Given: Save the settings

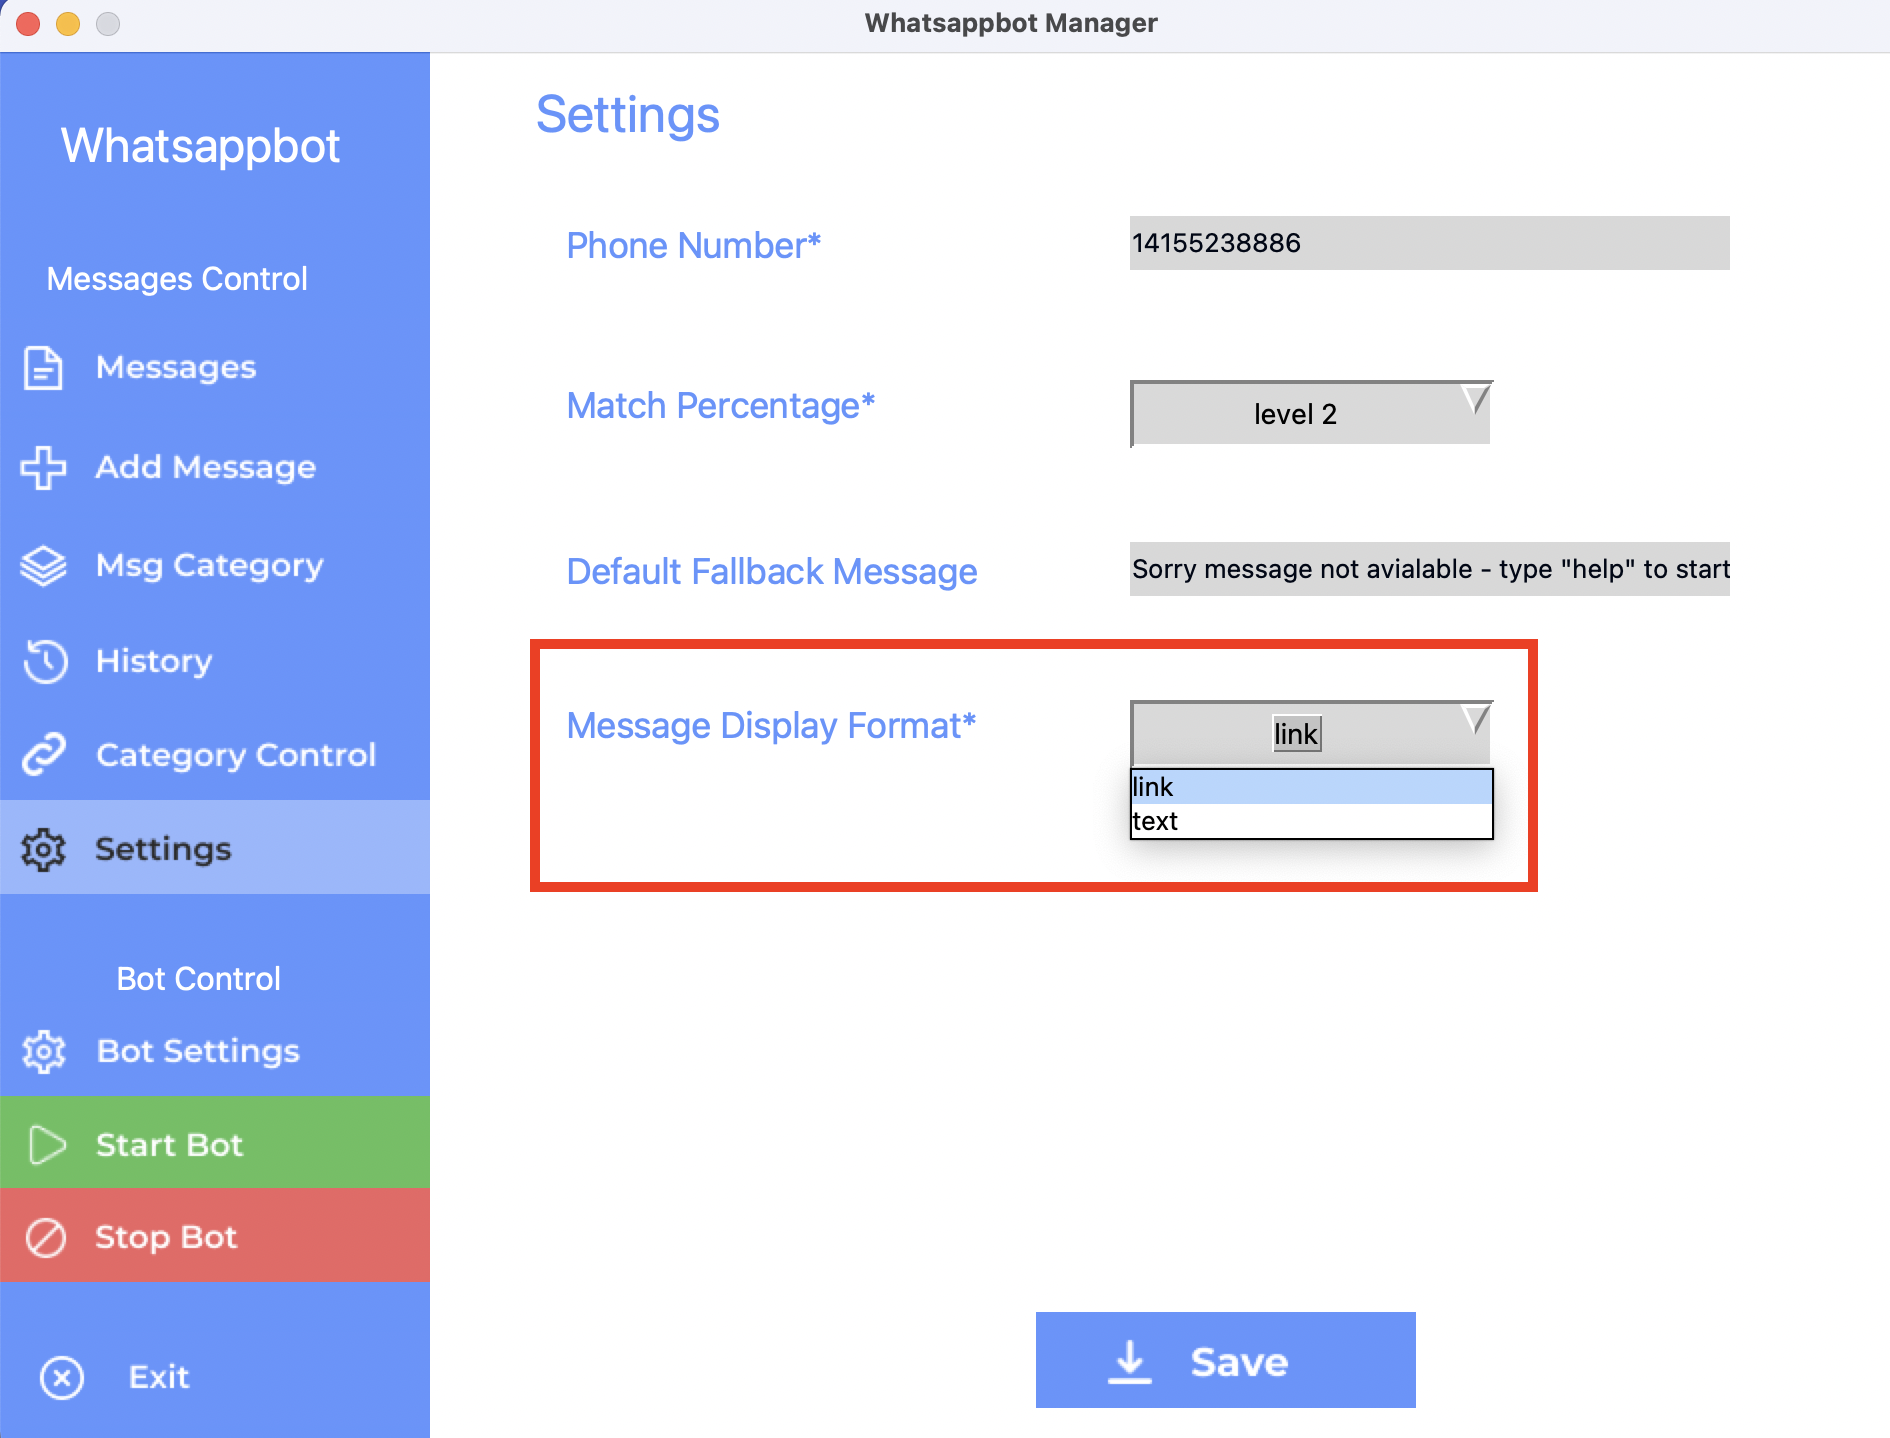Looking at the screenshot, I should coord(1225,1360).
